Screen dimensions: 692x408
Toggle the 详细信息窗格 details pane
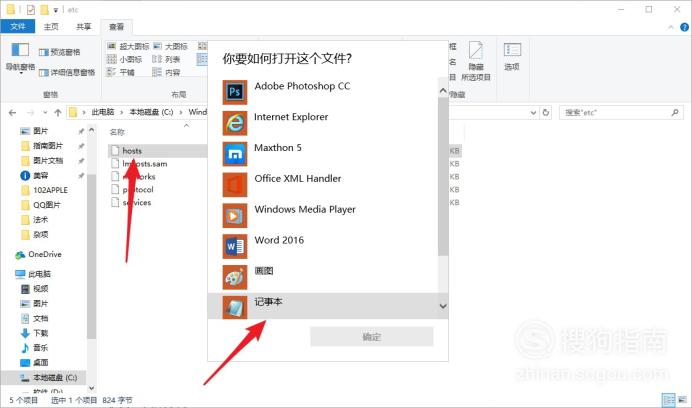(67, 72)
